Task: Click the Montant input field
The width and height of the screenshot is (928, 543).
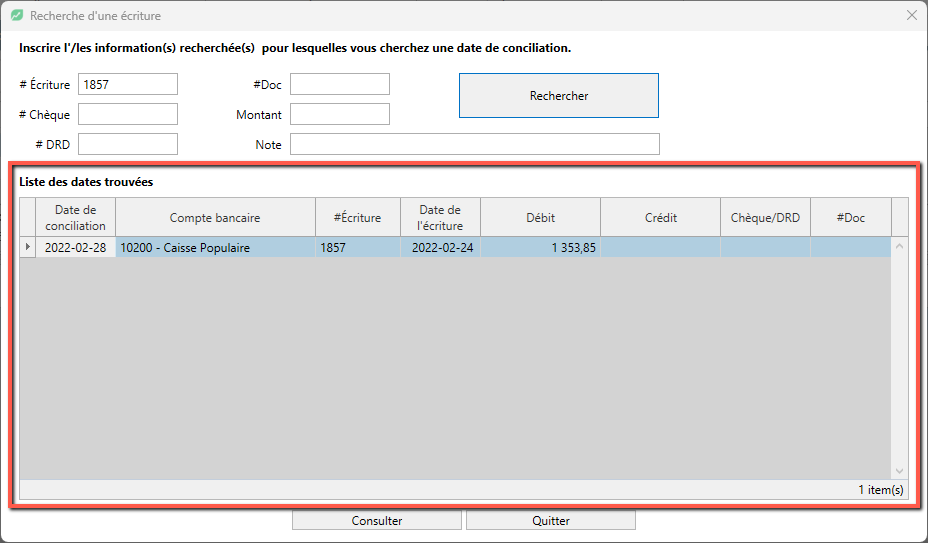Action: [340, 114]
